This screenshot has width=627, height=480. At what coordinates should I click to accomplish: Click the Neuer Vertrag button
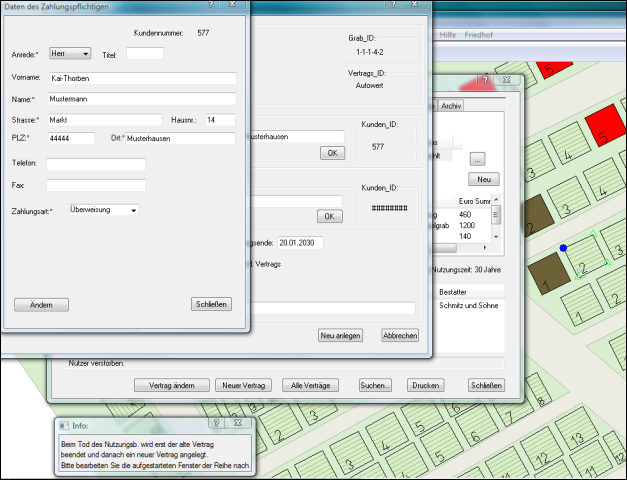(244, 385)
